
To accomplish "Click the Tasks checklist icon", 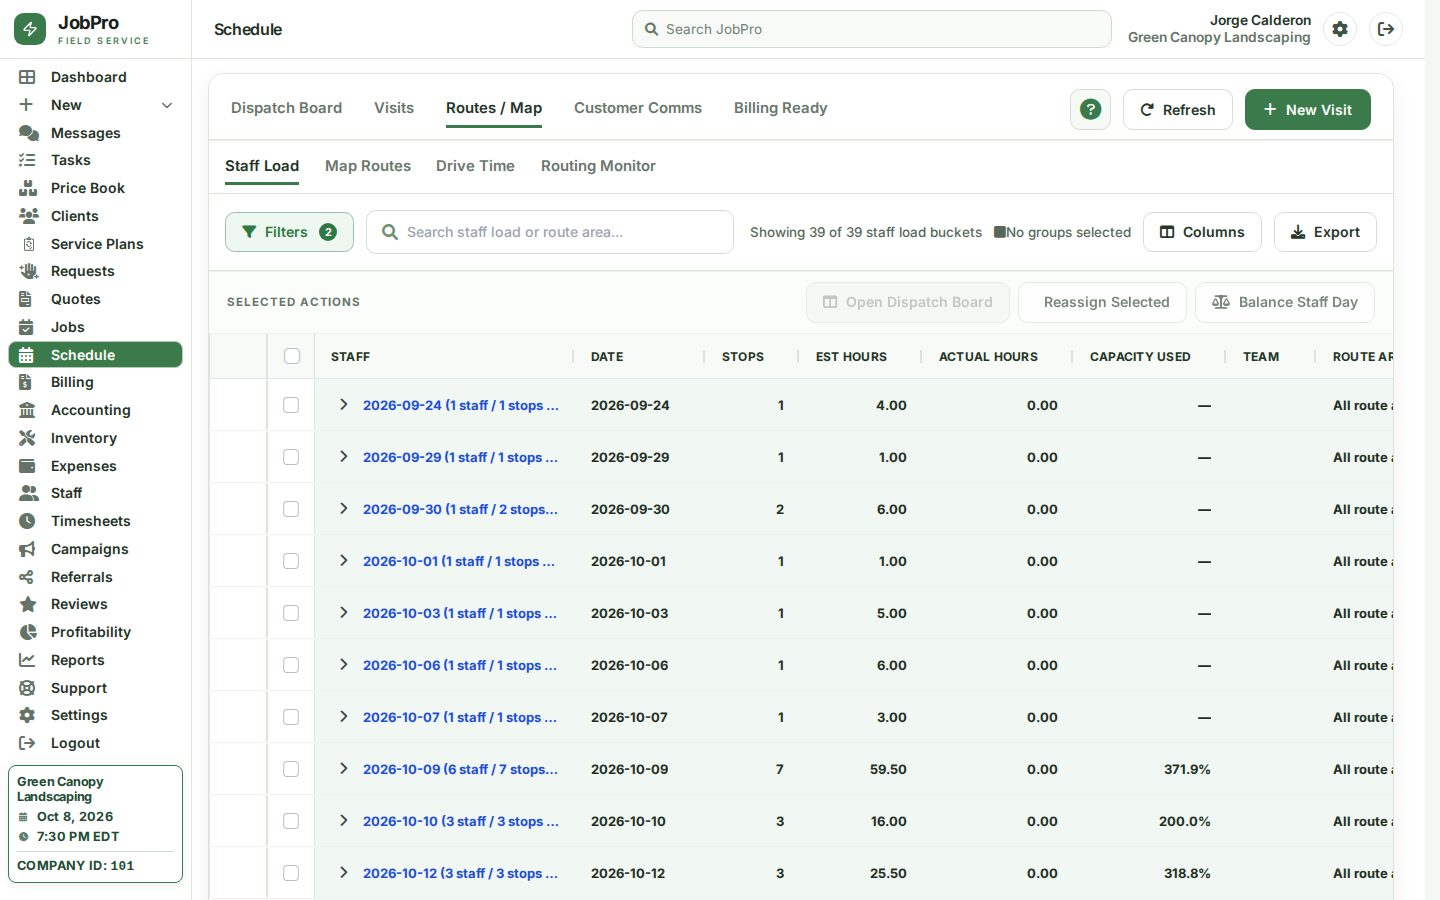I will click(x=27, y=160).
